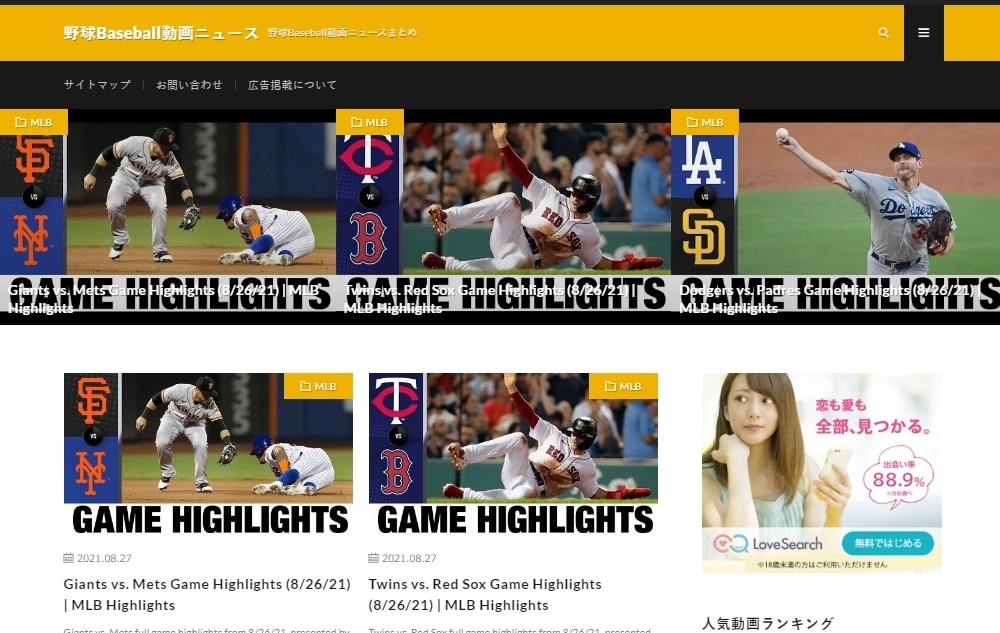Click 人気動画ランキング sidebar heading
Screen dimensions: 1000x633
click(768, 623)
